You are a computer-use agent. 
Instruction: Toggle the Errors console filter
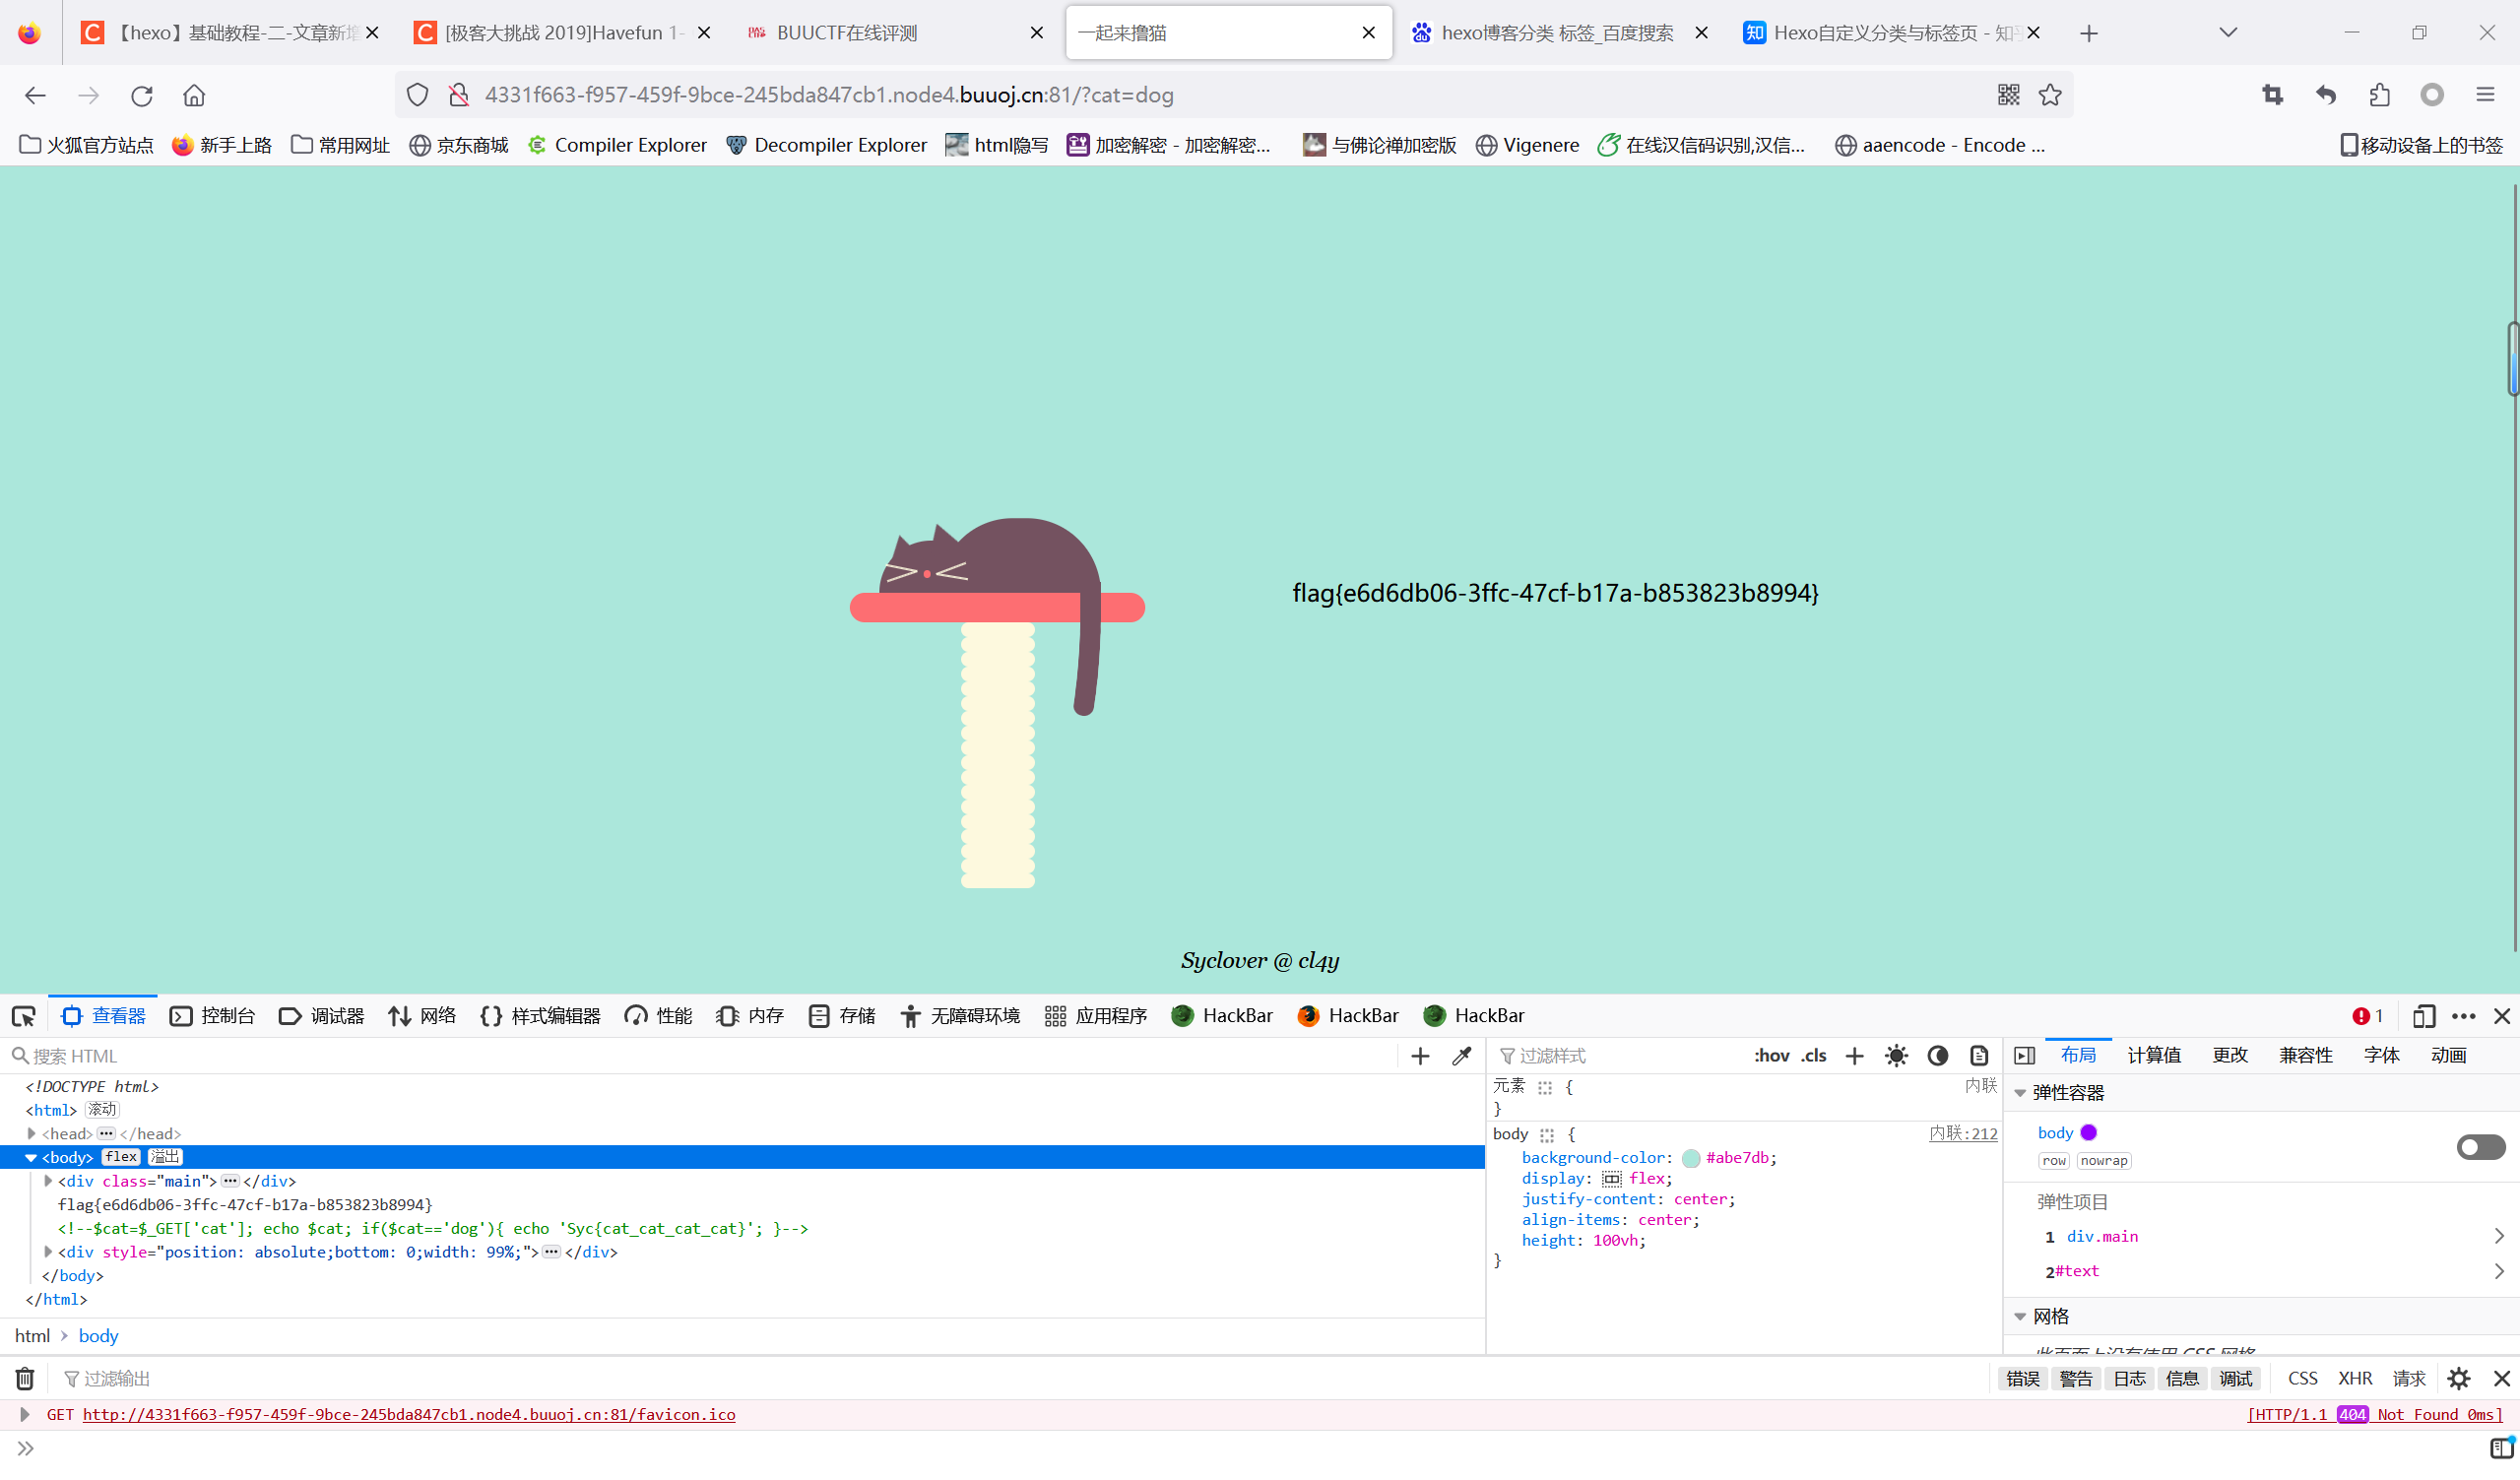click(x=2022, y=1379)
